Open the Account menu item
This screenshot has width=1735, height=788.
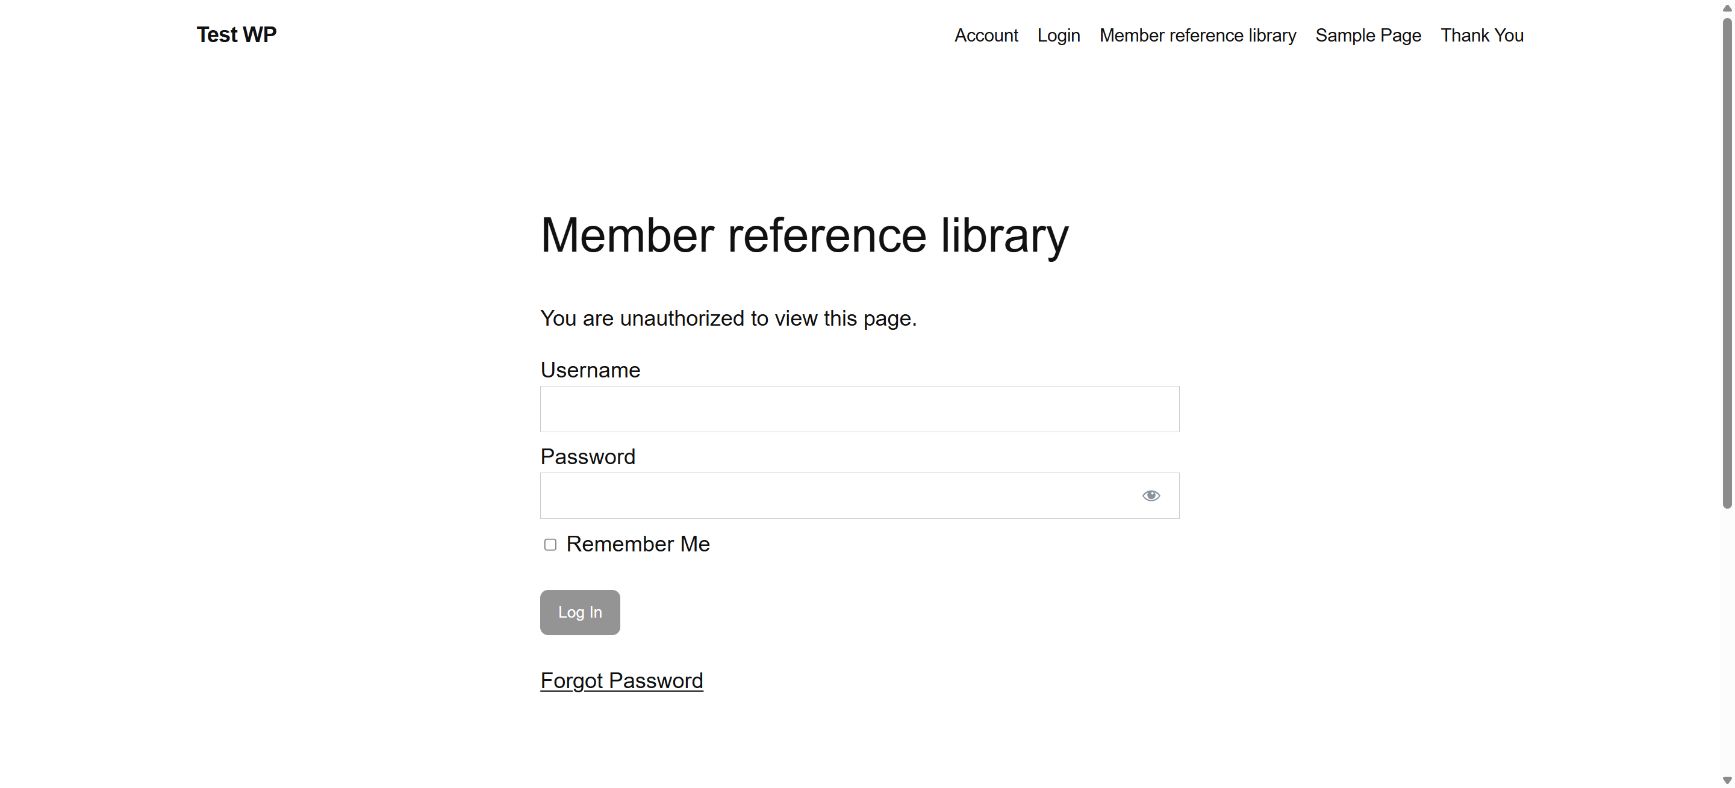tap(986, 35)
